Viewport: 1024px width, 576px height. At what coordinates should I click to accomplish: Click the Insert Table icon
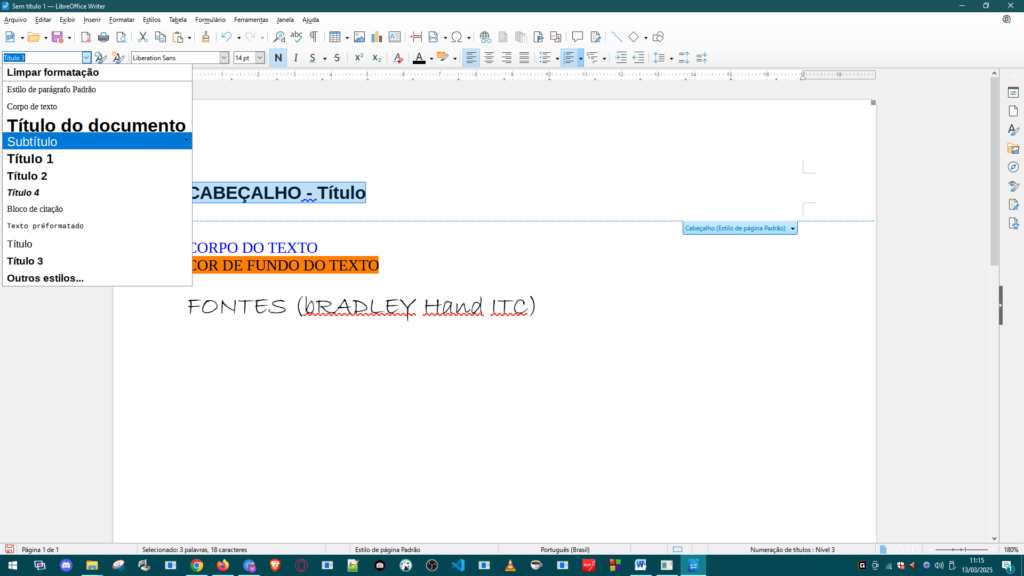[x=335, y=37]
